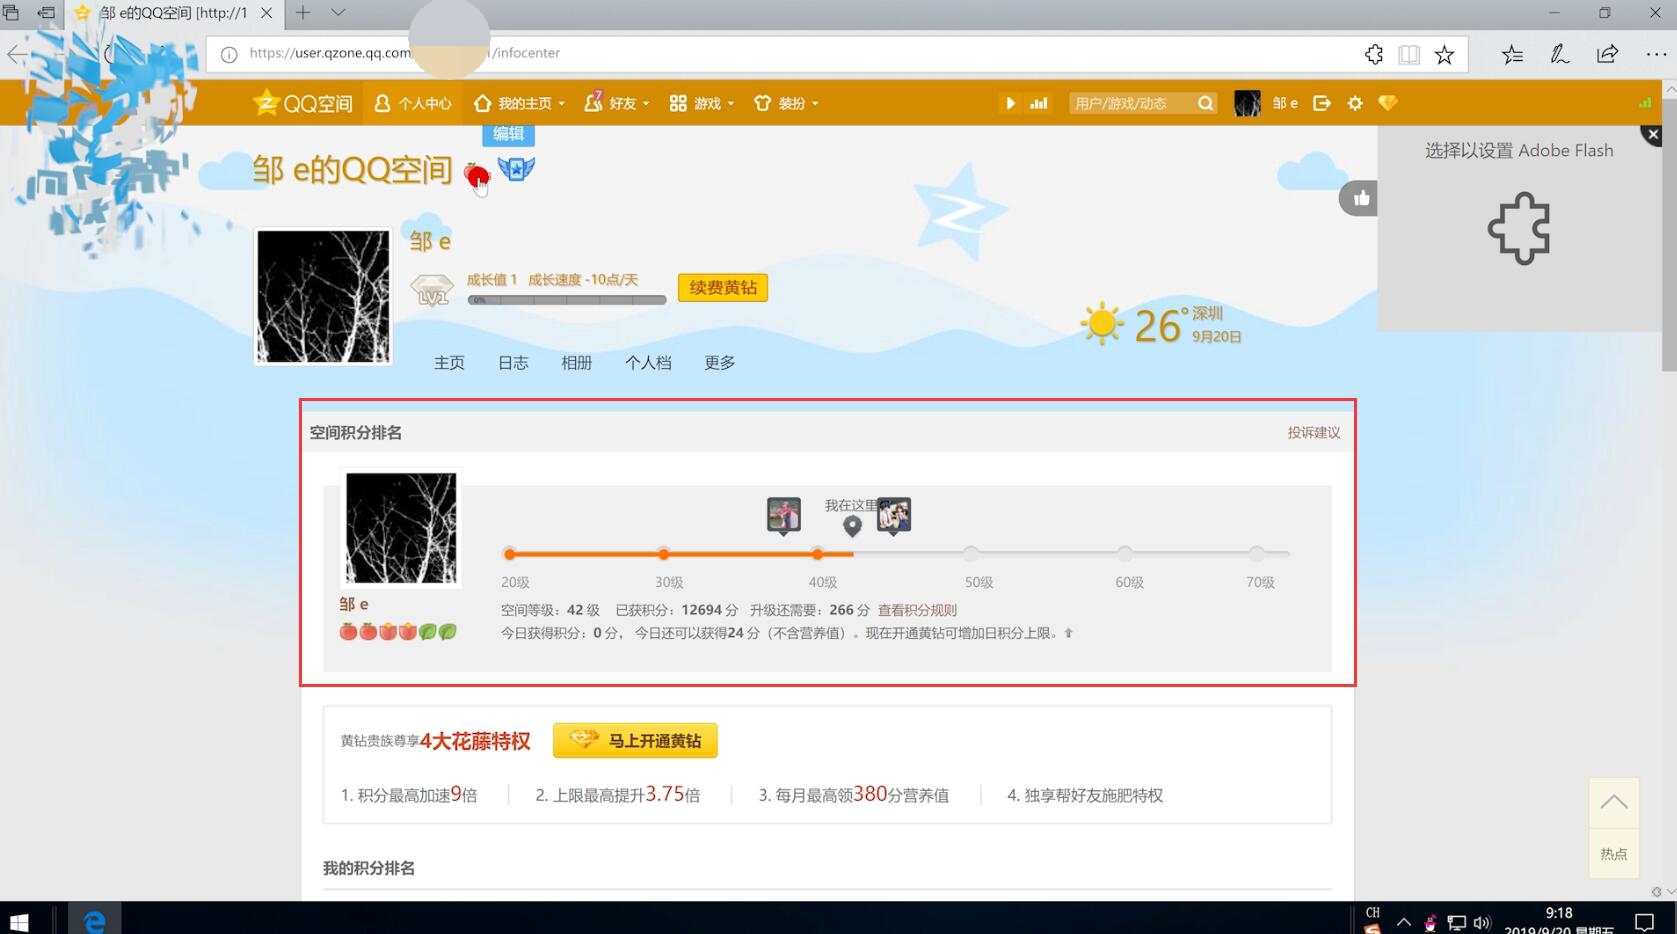Click the search magnifier icon
The height and width of the screenshot is (934, 1677).
[x=1205, y=103]
